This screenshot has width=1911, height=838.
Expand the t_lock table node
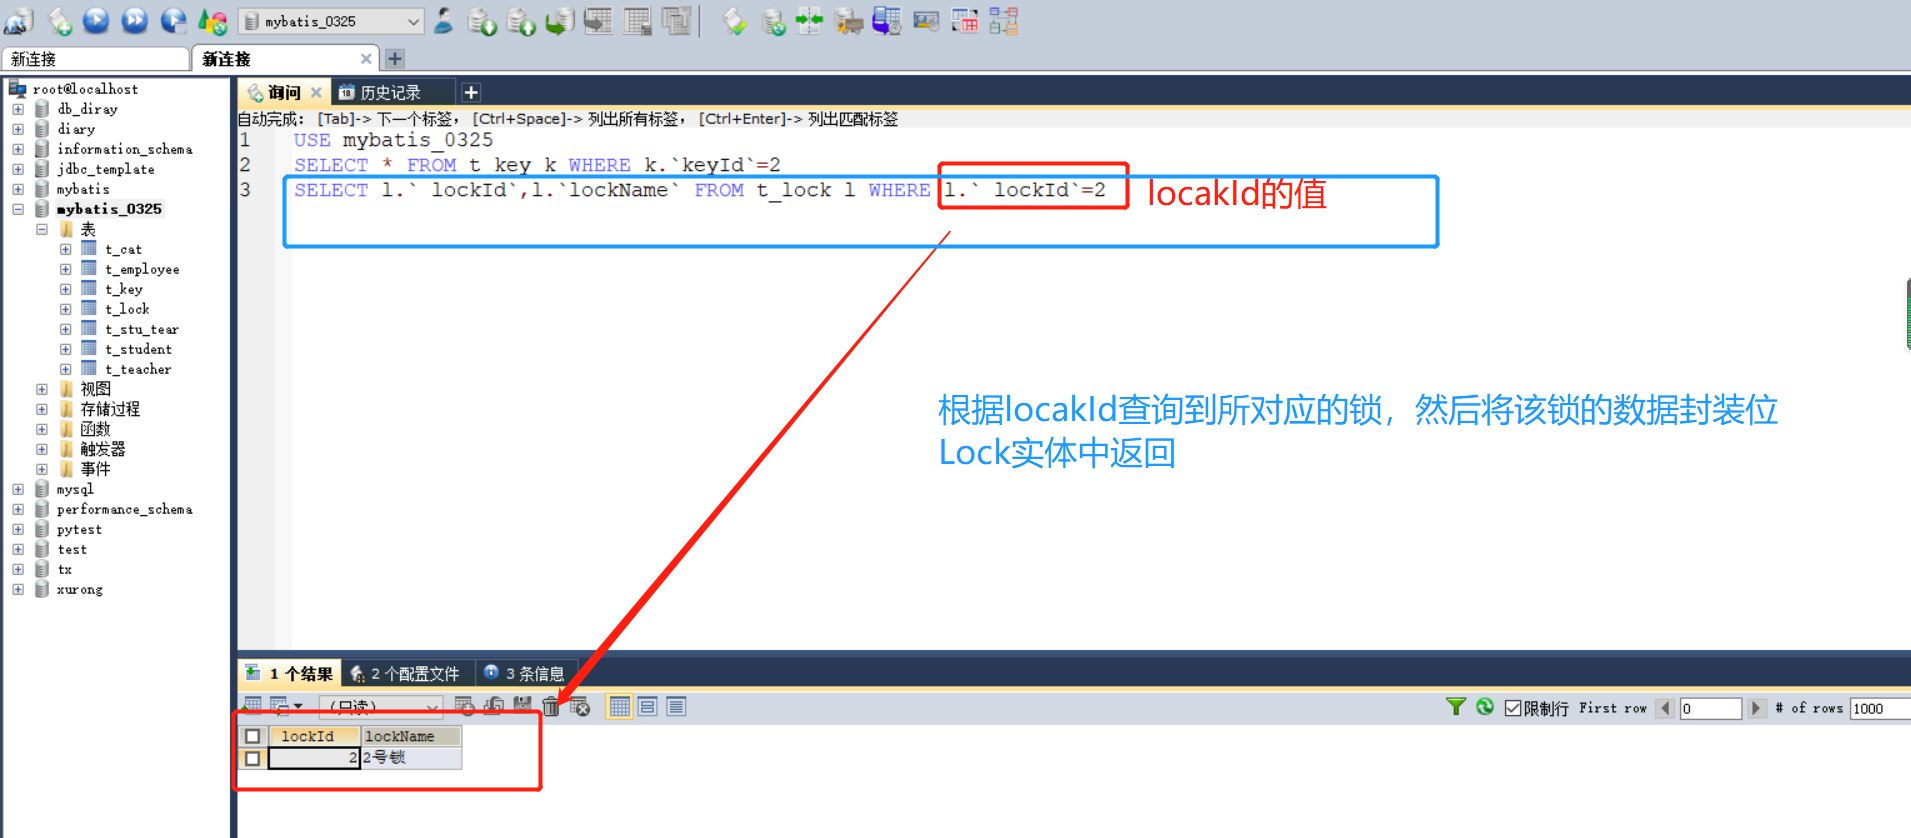tap(65, 309)
